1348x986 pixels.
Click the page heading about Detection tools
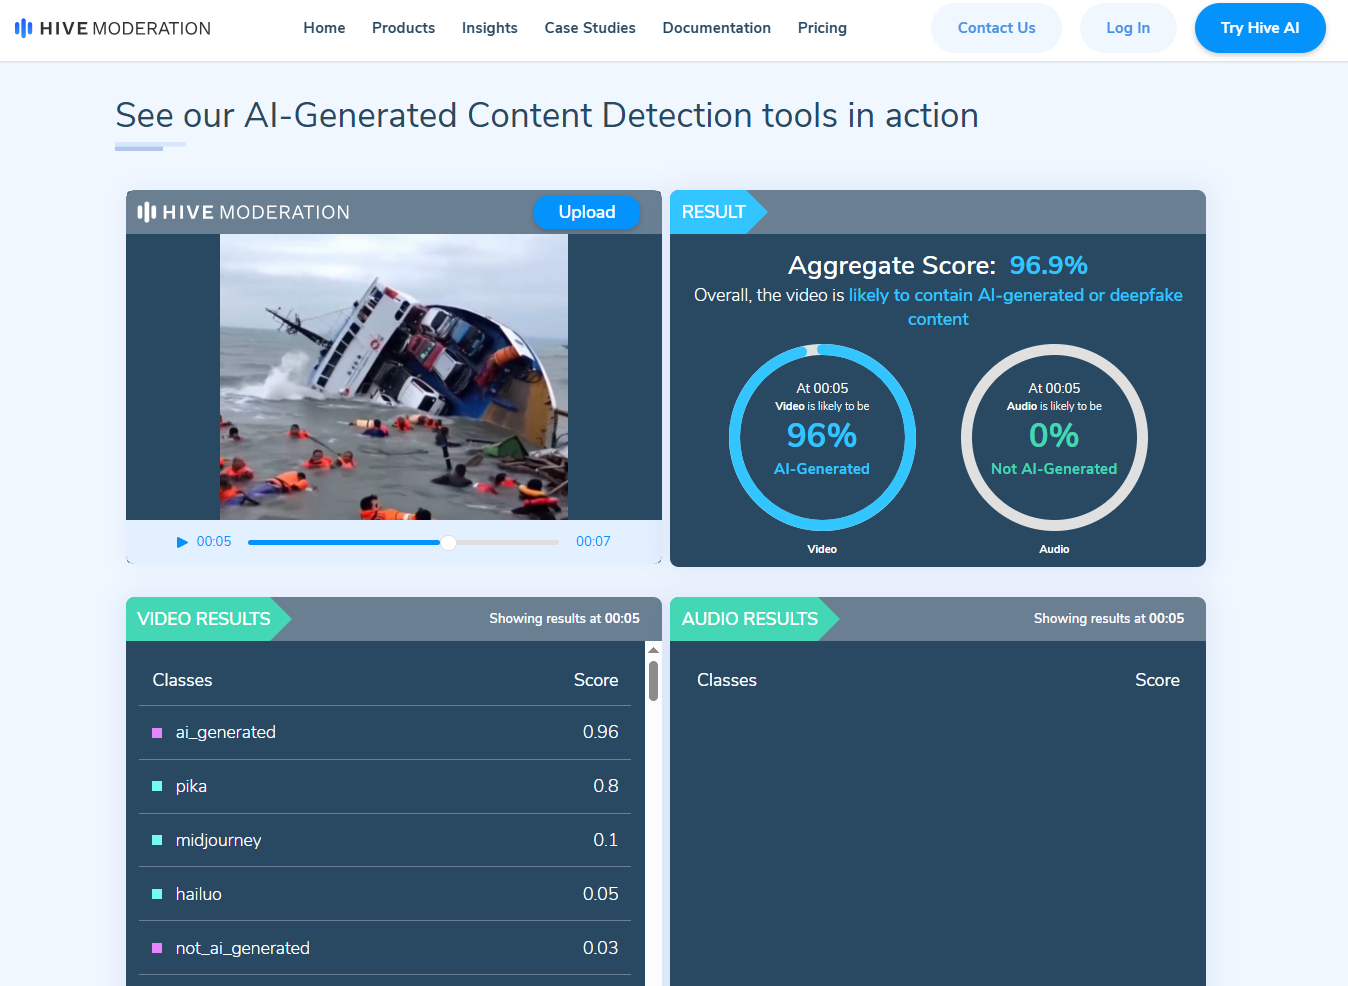pyautogui.click(x=547, y=116)
